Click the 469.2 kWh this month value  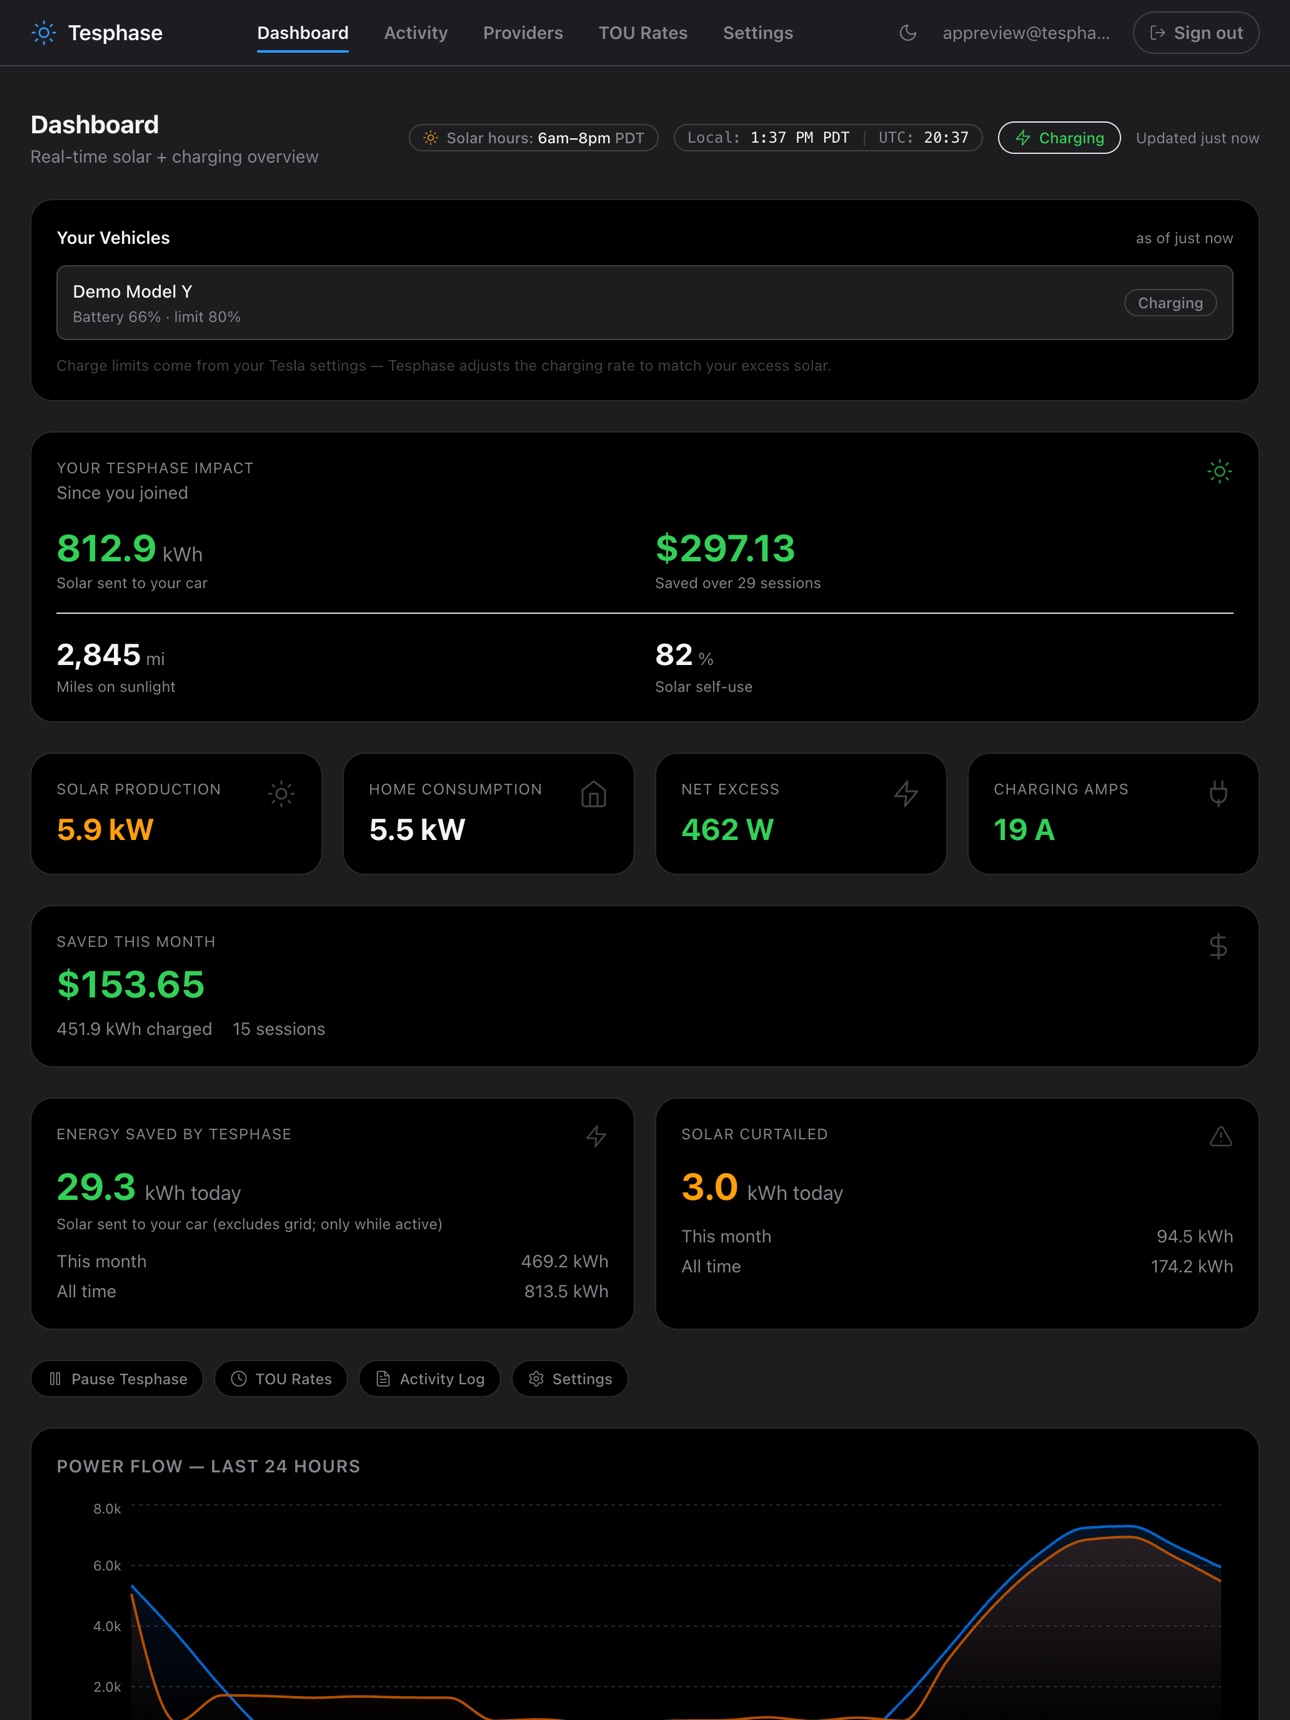click(x=564, y=1262)
